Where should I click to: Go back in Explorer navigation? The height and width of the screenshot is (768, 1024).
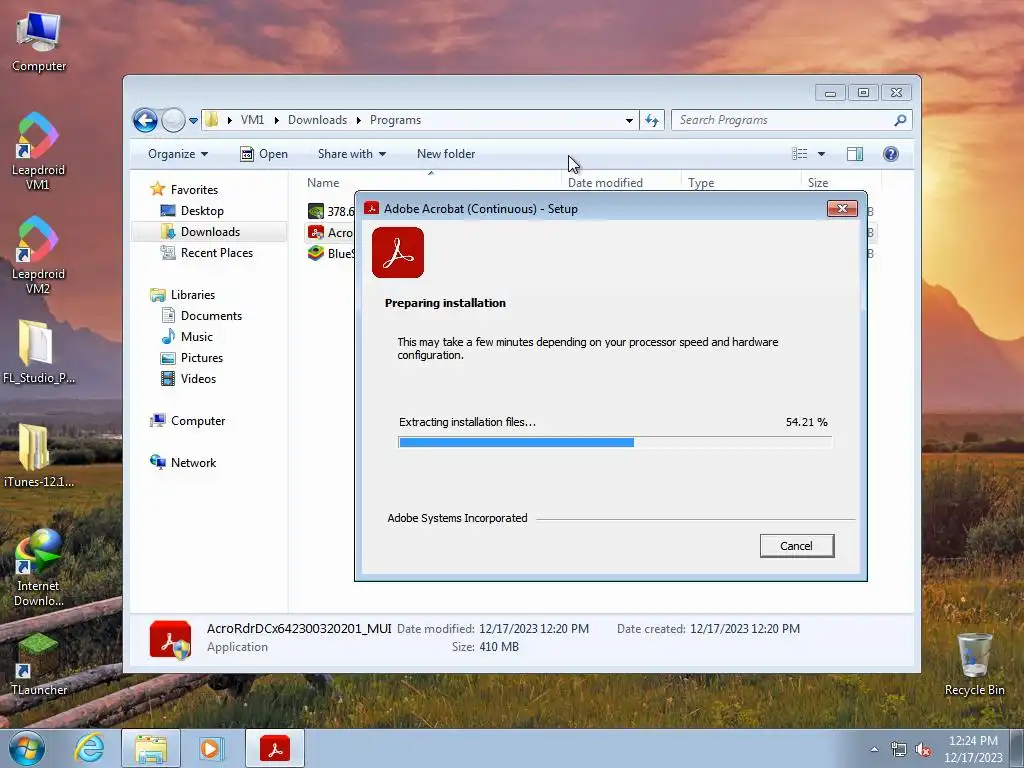[145, 120]
